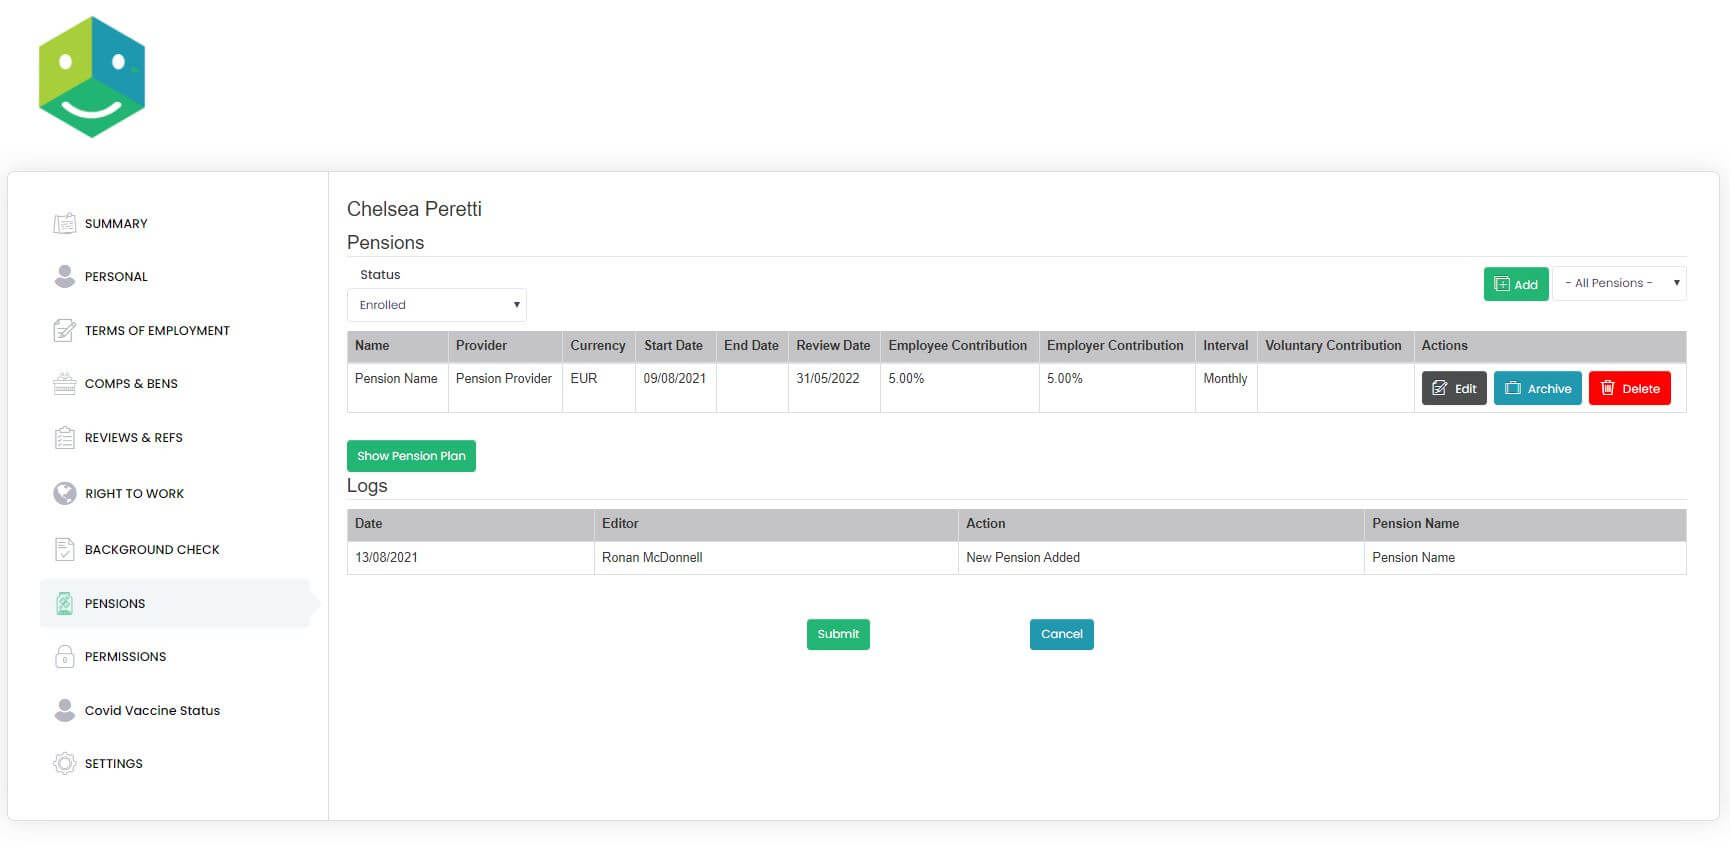The height and width of the screenshot is (848, 1730).
Task: Open REVIEWS & REFS
Action: [133, 438]
